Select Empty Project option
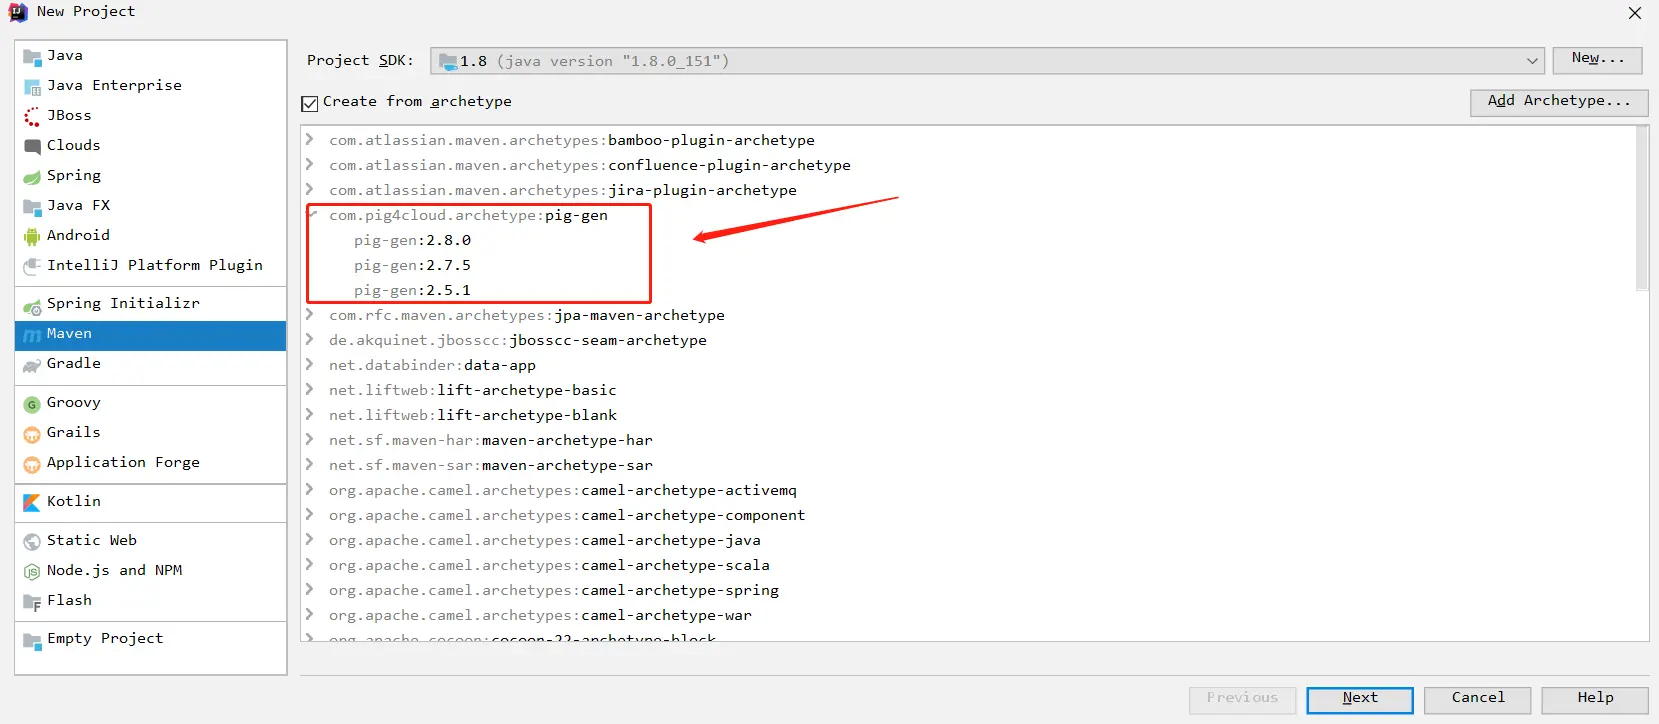 (151, 639)
